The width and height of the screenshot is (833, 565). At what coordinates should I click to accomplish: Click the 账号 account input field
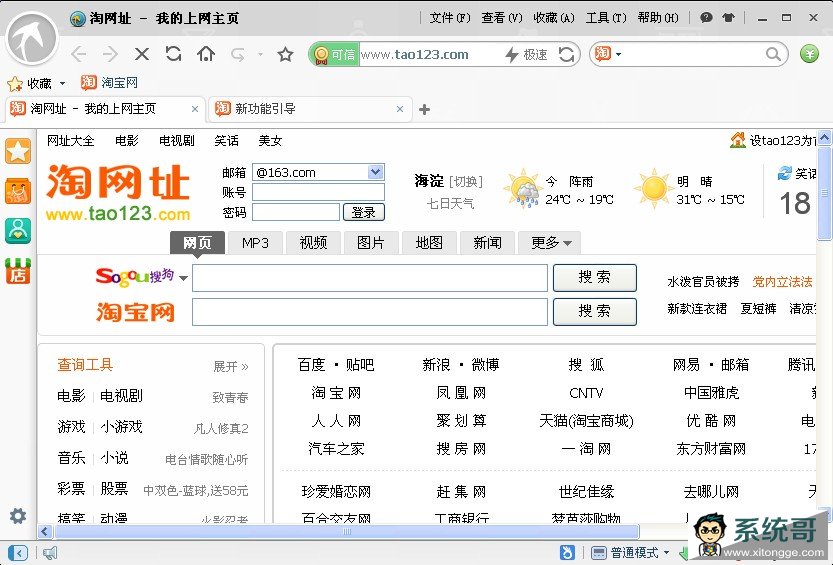click(318, 192)
